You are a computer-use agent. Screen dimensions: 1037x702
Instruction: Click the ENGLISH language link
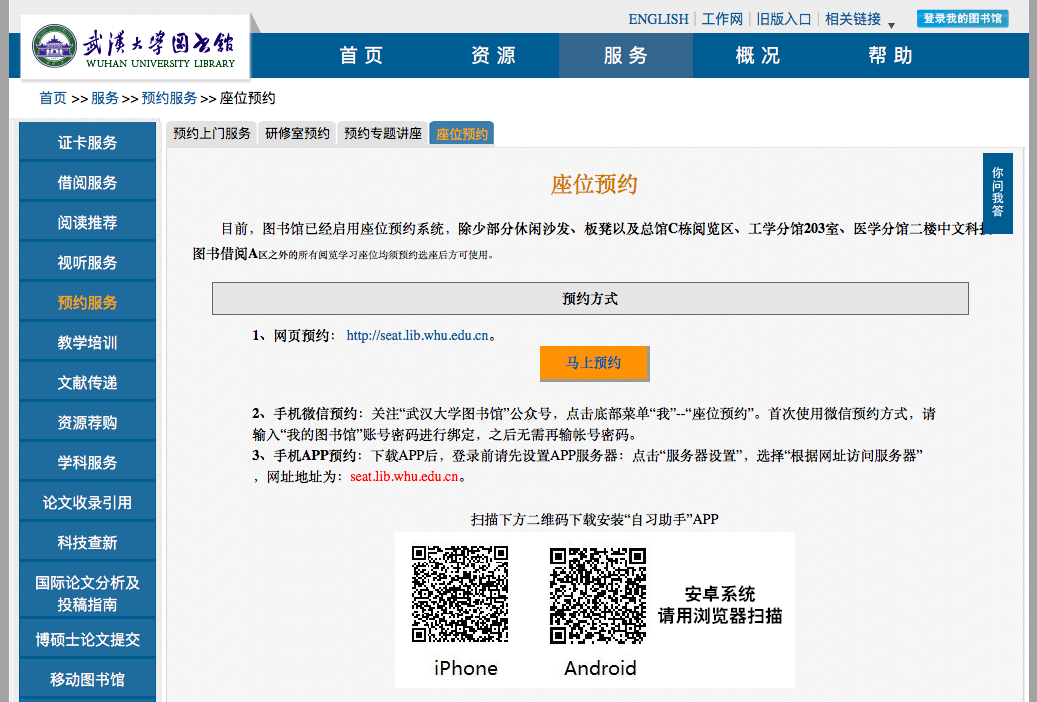658,19
